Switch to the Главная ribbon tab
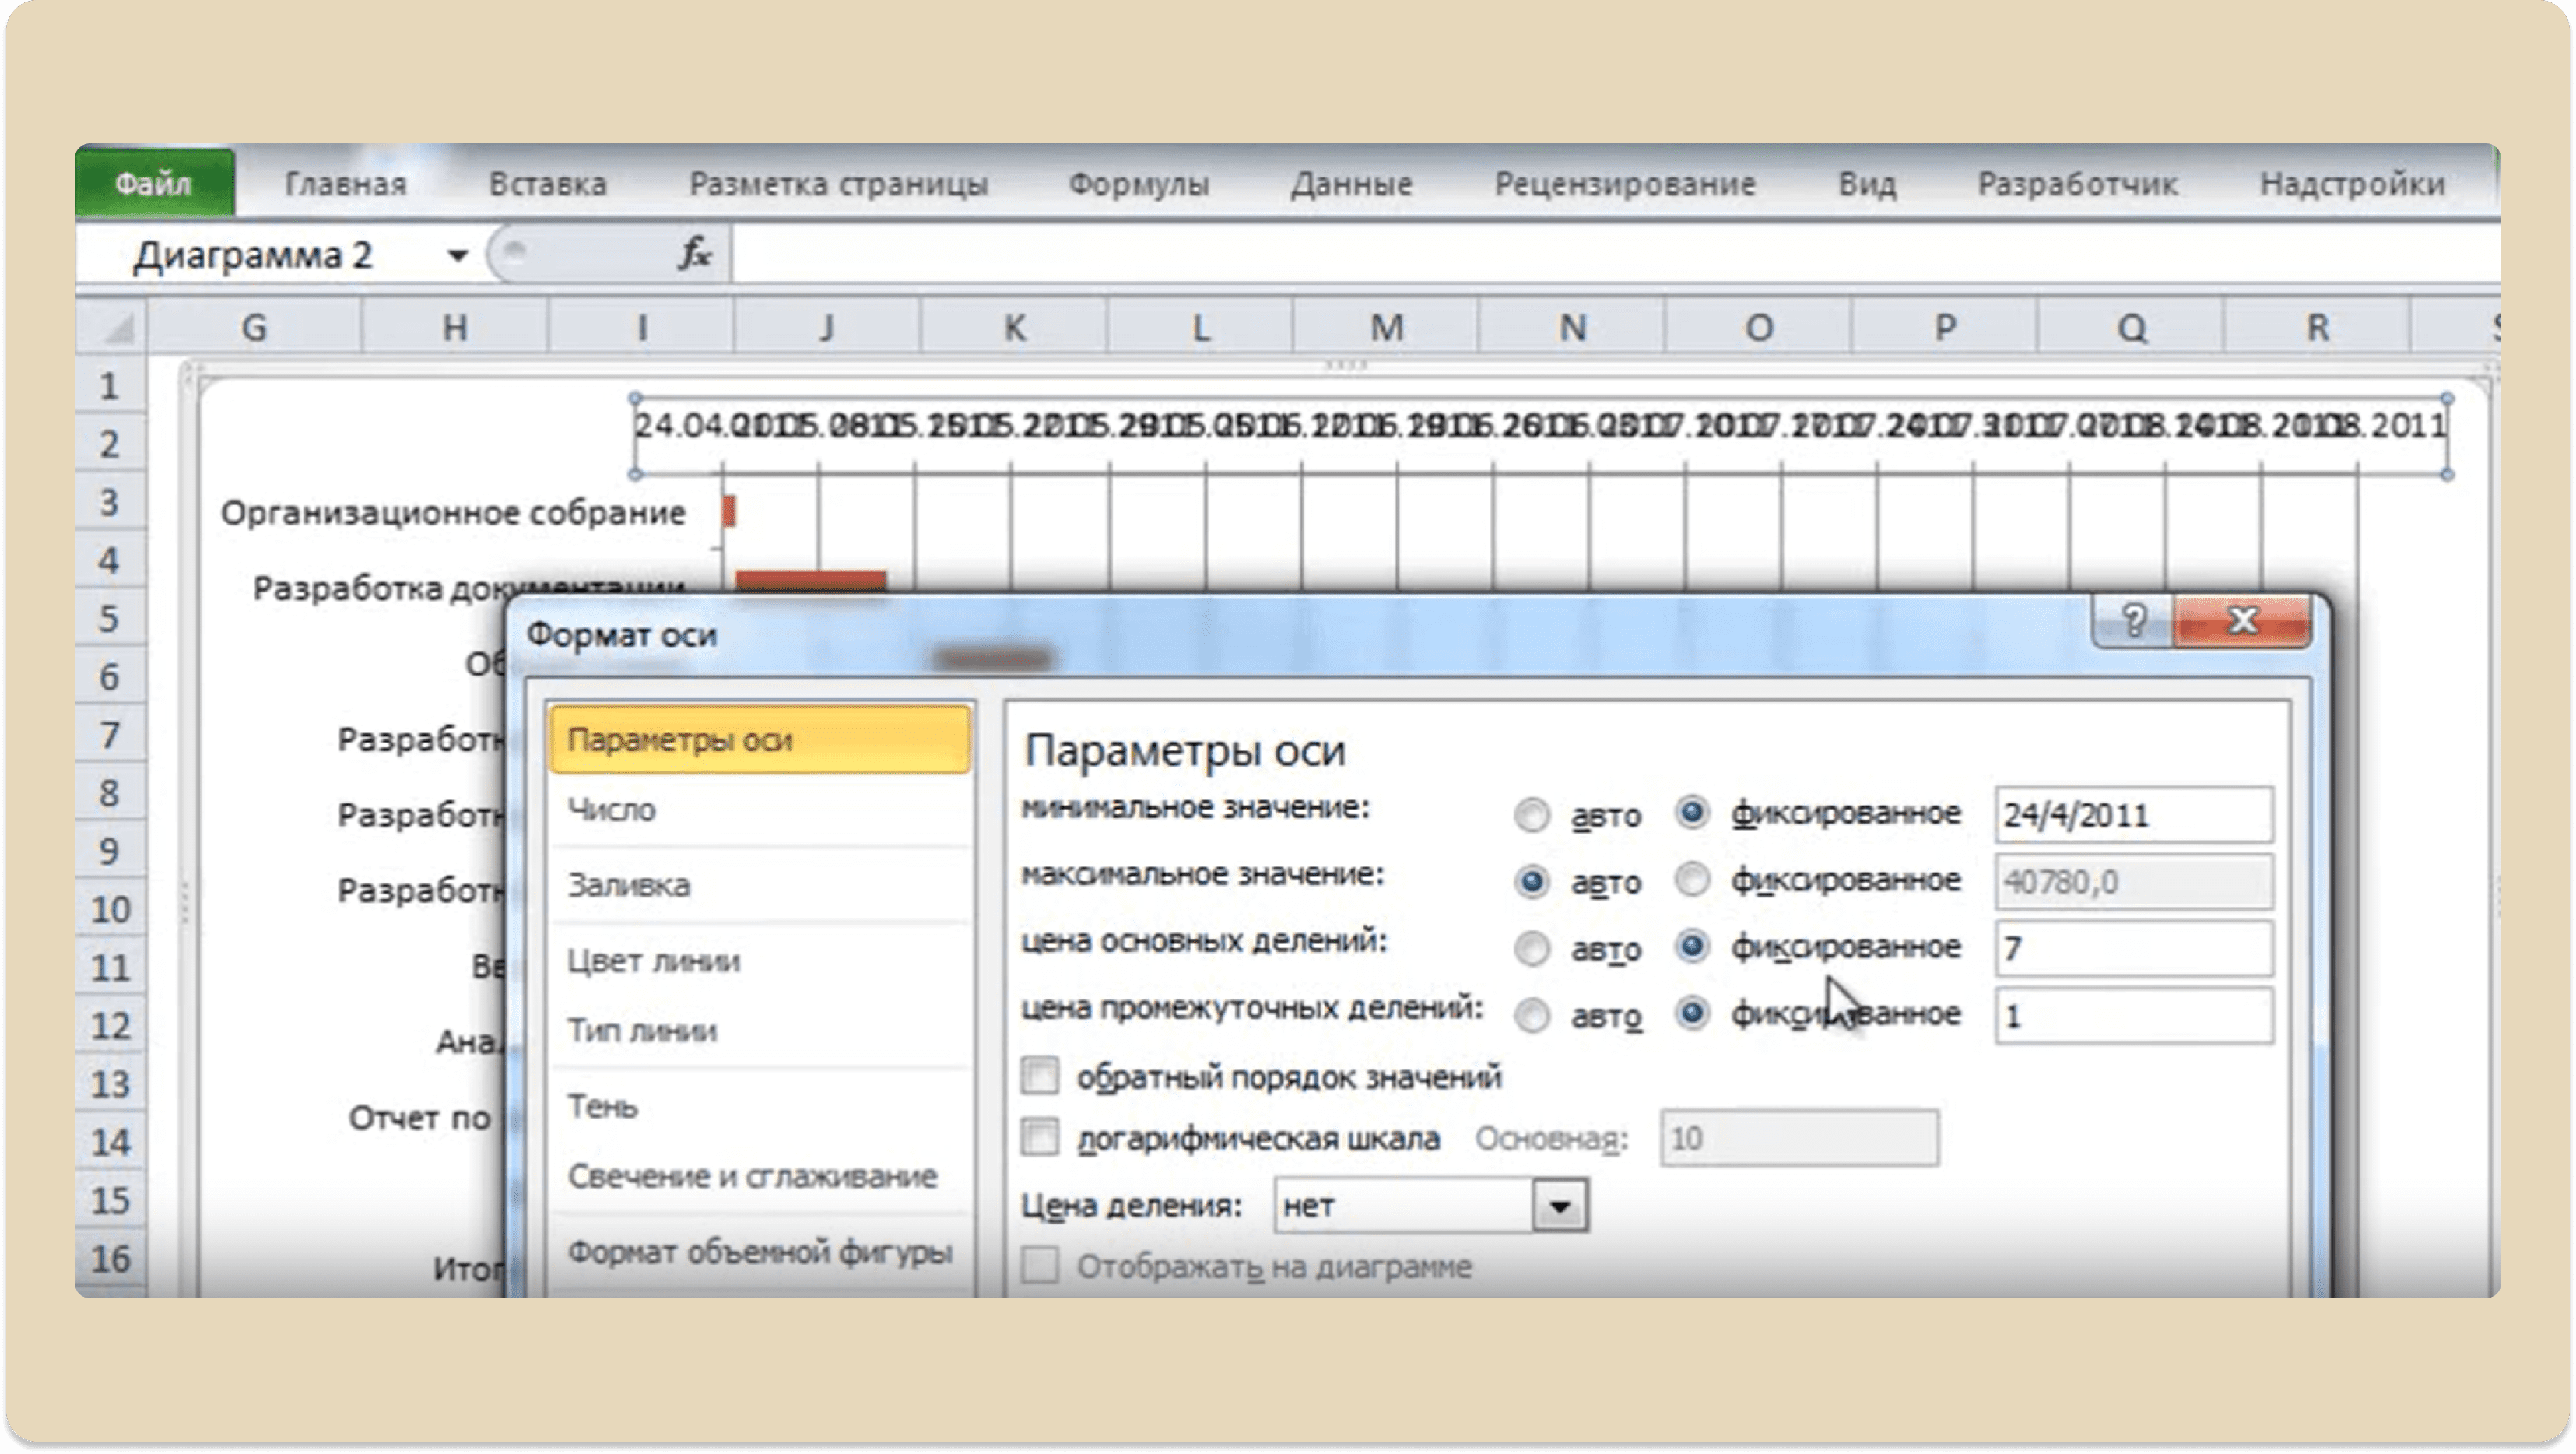 click(x=345, y=184)
